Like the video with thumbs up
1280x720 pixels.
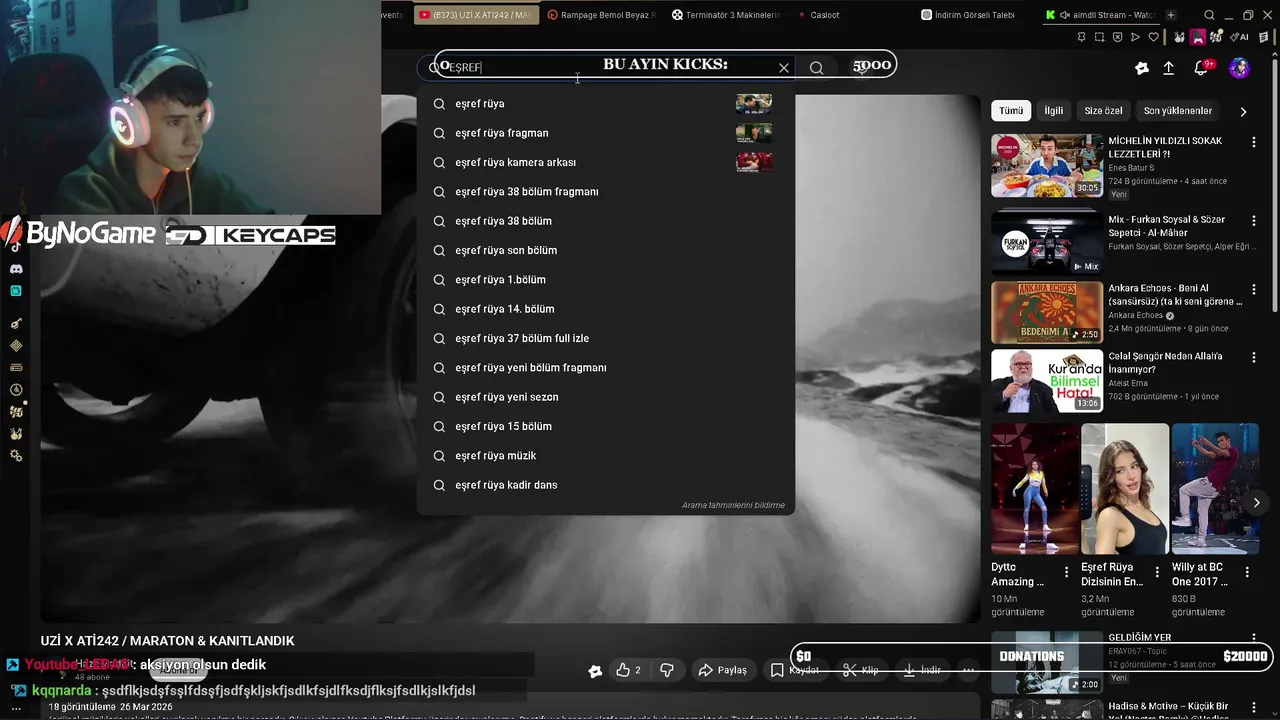(x=628, y=670)
